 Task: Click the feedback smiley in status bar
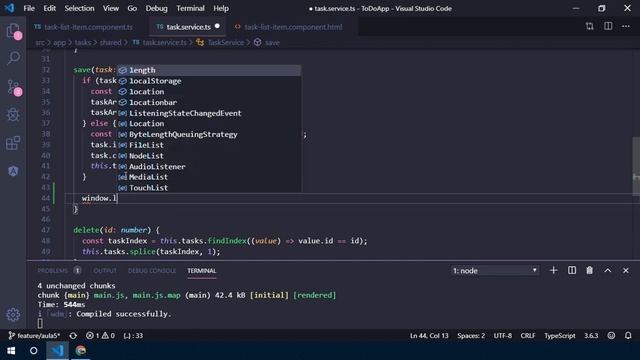[611, 336]
